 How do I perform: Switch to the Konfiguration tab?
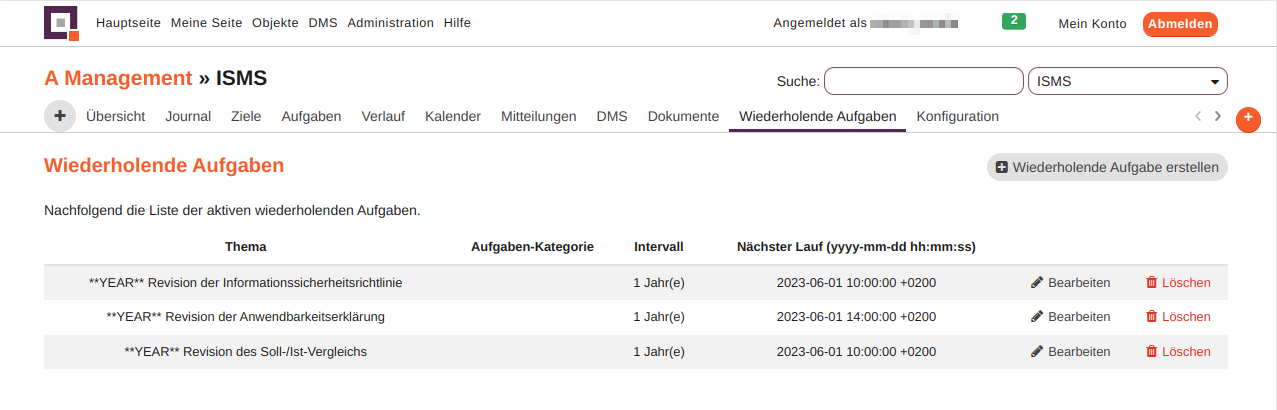tap(958, 116)
